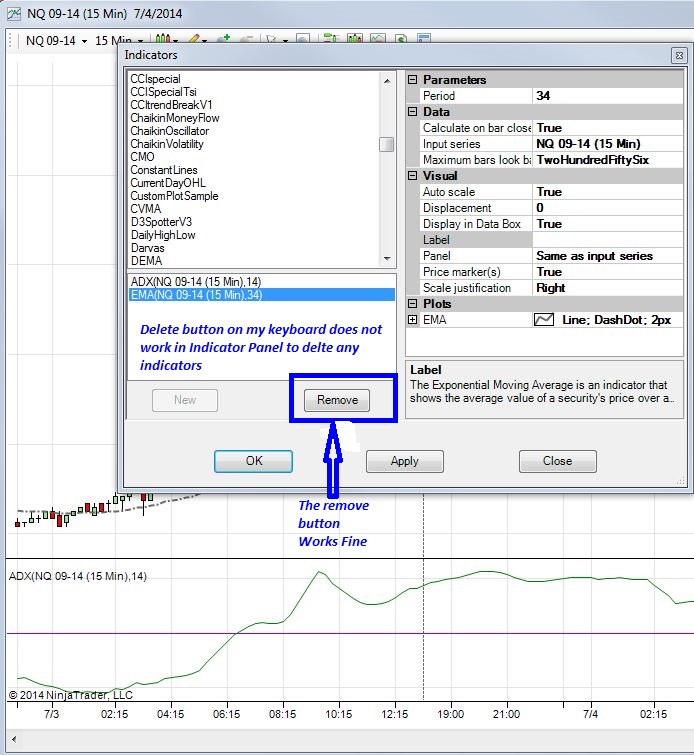Select CCItrendBreakV1 indicator
694x755 pixels.
[171, 105]
